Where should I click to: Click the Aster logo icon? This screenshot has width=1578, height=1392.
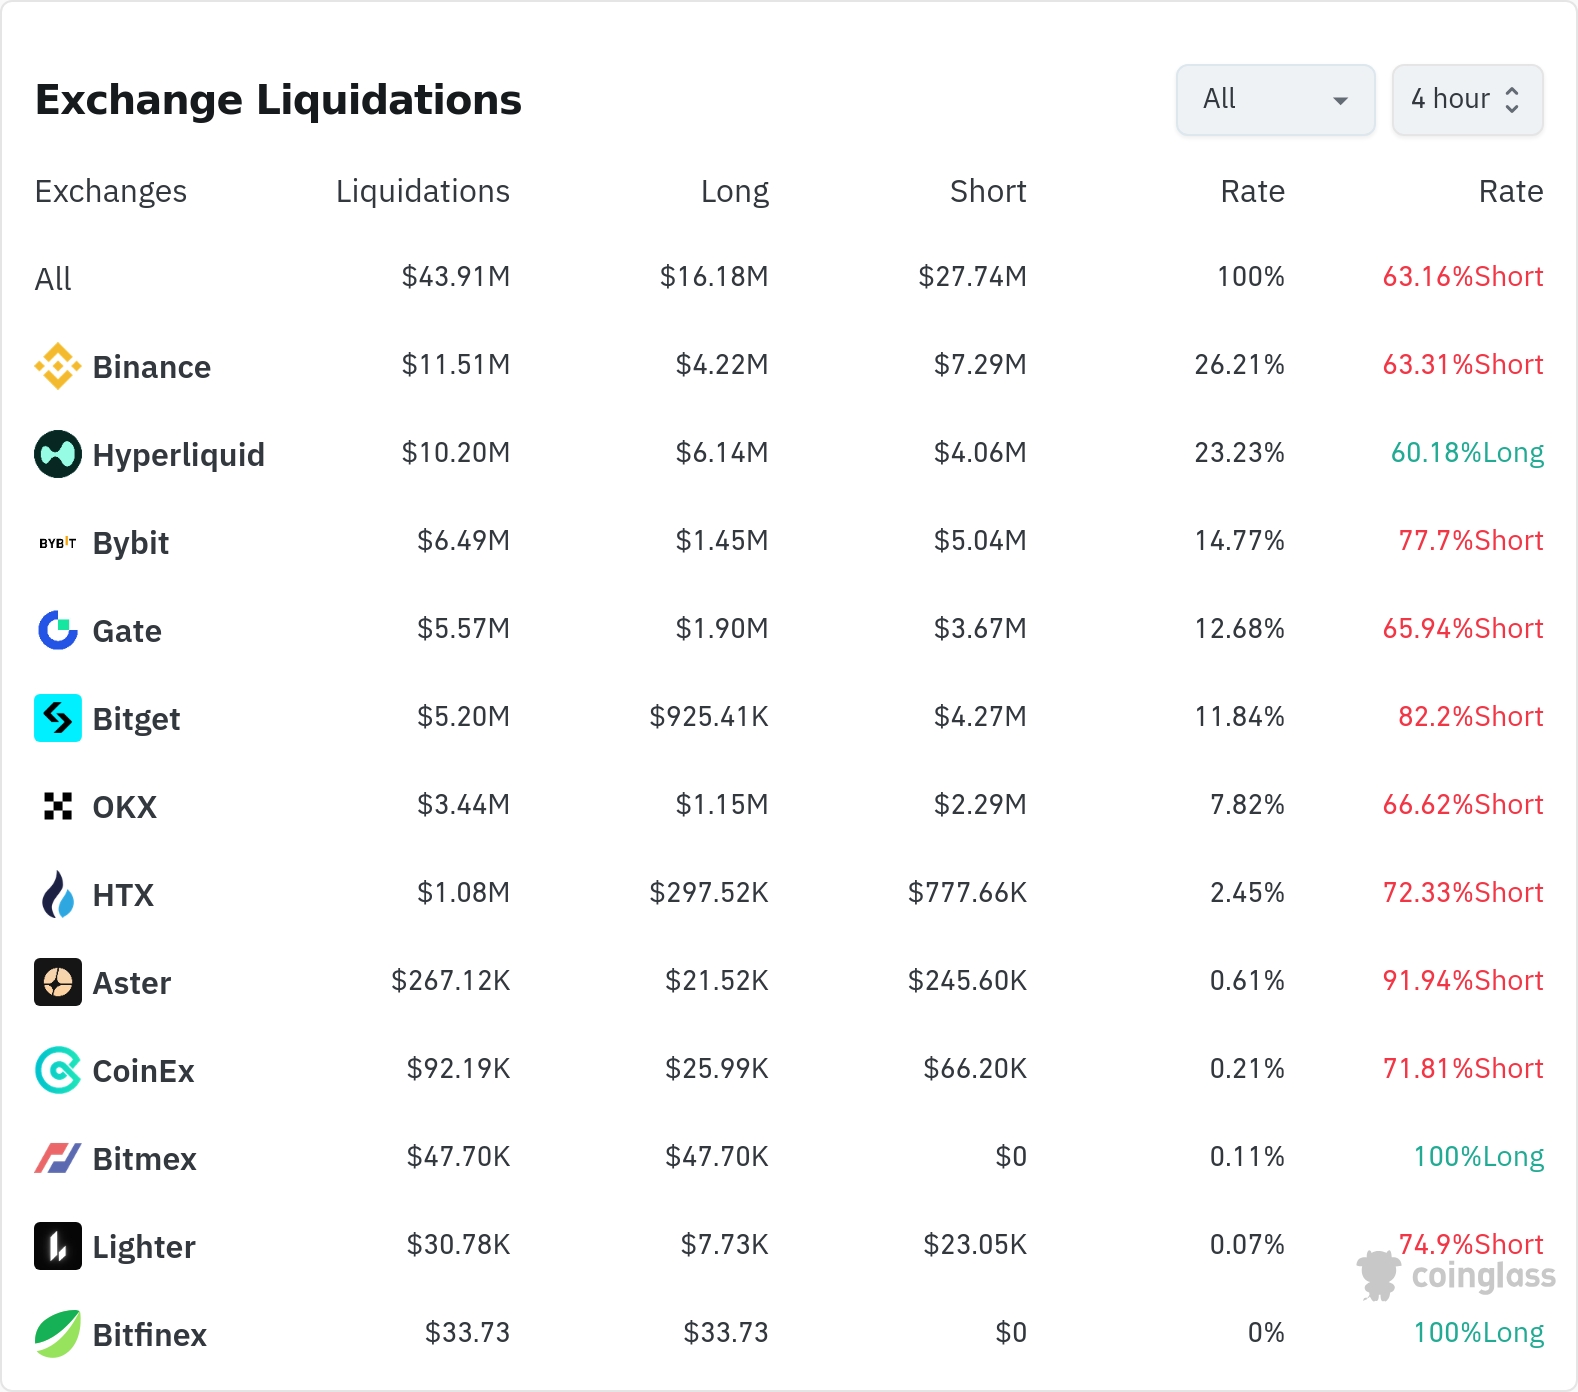click(58, 982)
